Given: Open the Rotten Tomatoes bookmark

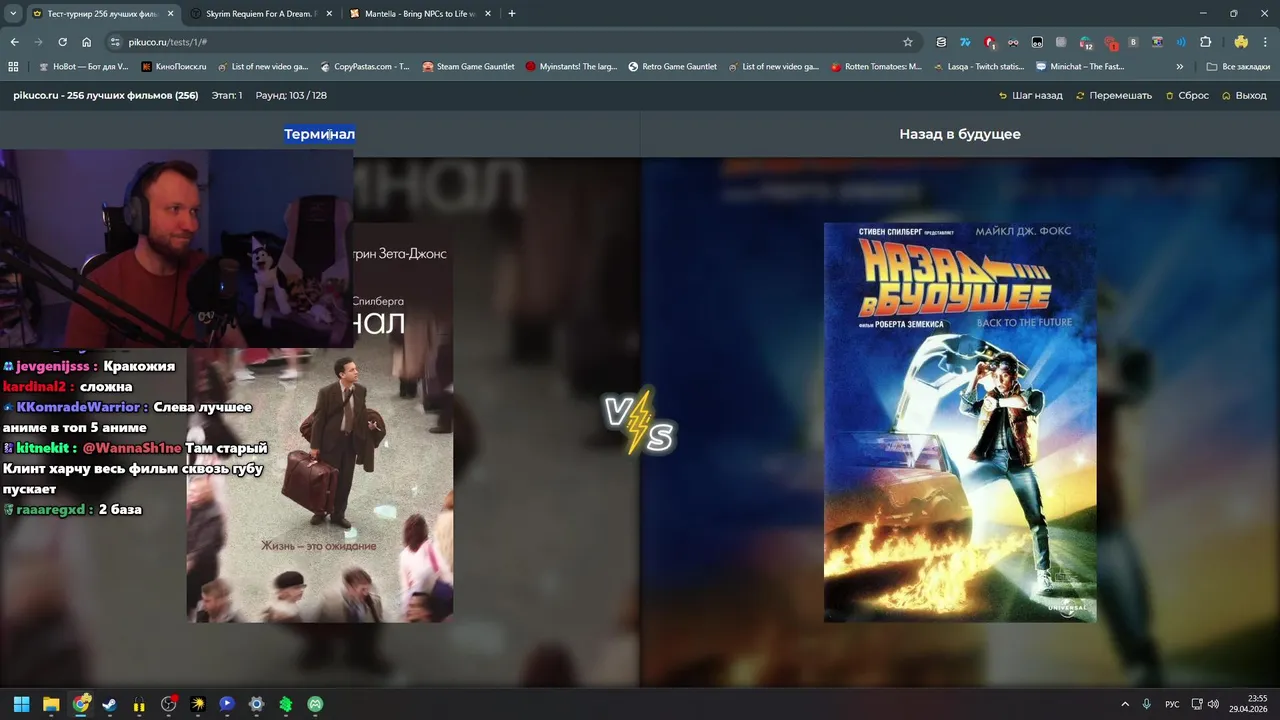Looking at the screenshot, I should tap(876, 67).
